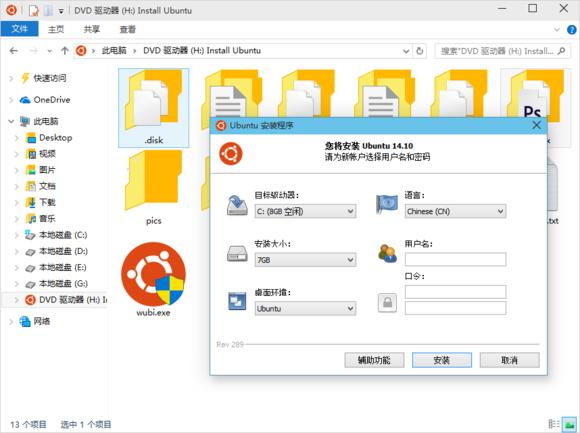This screenshot has height=433, width=580.
Task: Select the .disk folder
Action: click(154, 108)
